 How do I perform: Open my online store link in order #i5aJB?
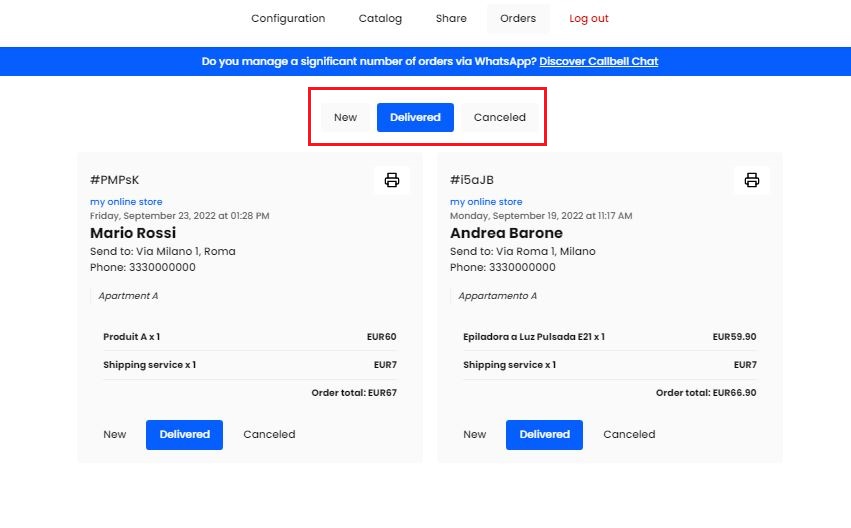(x=486, y=202)
